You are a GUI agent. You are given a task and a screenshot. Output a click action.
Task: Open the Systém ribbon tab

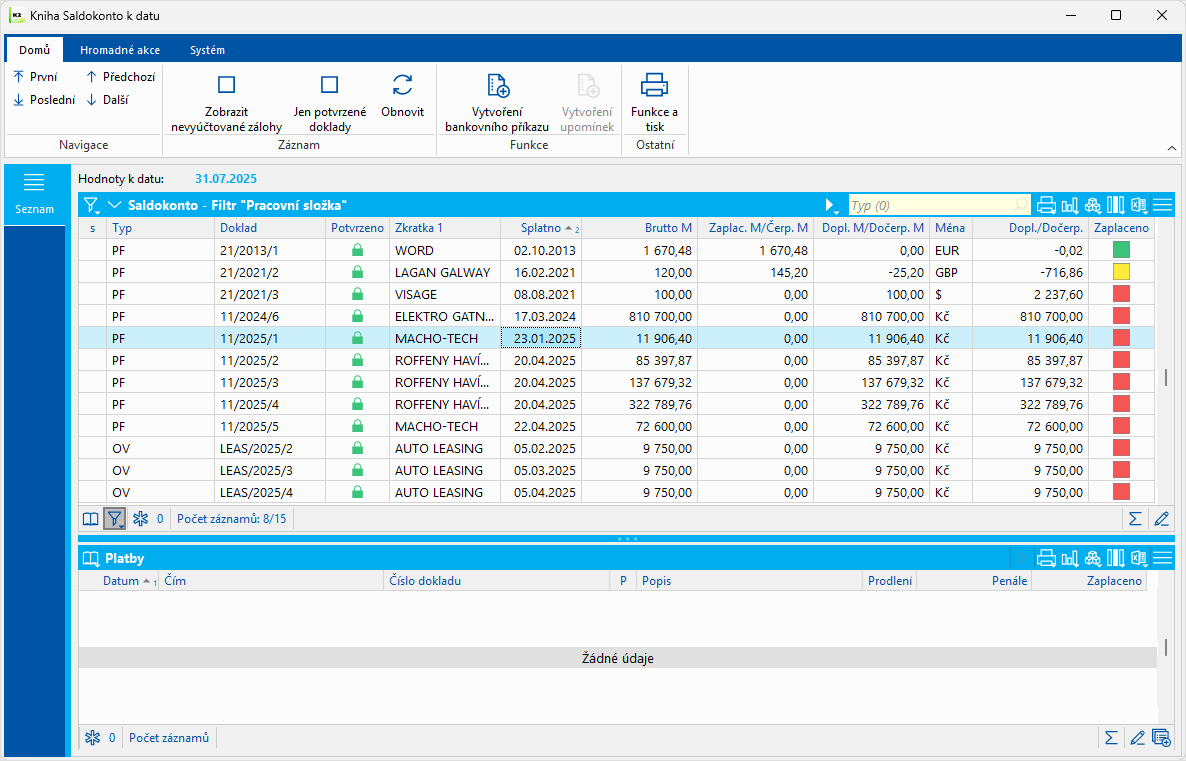207,50
